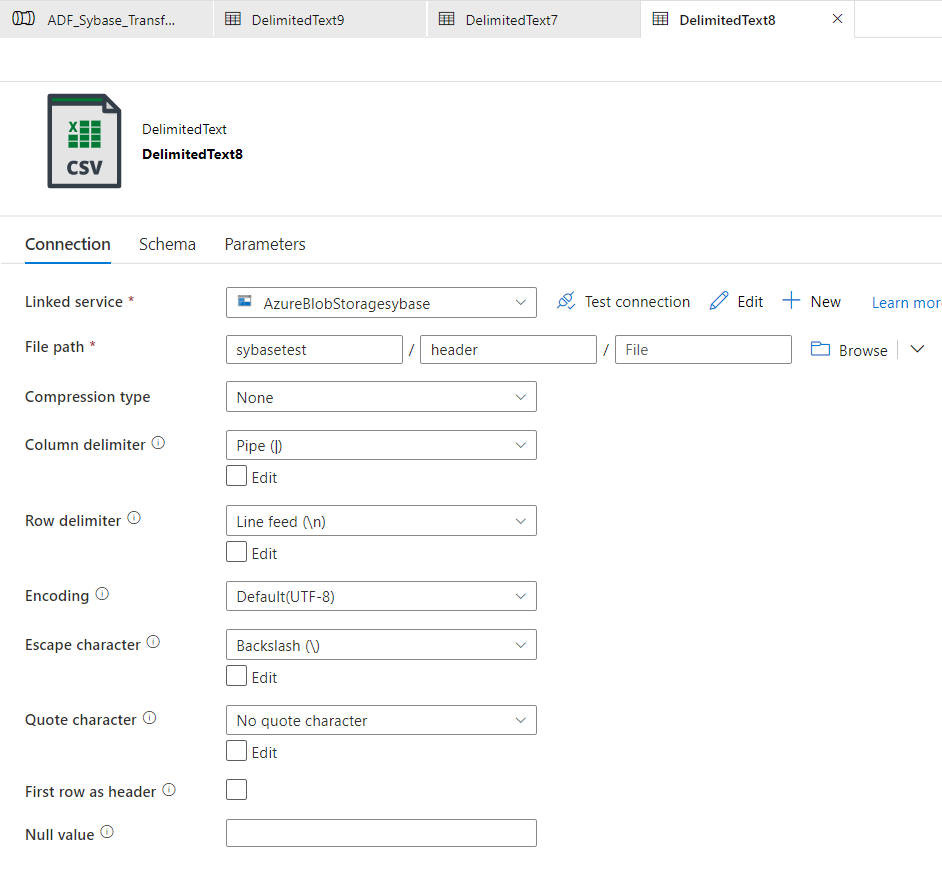
Task: Open the Quote character dropdown
Action: pos(381,720)
